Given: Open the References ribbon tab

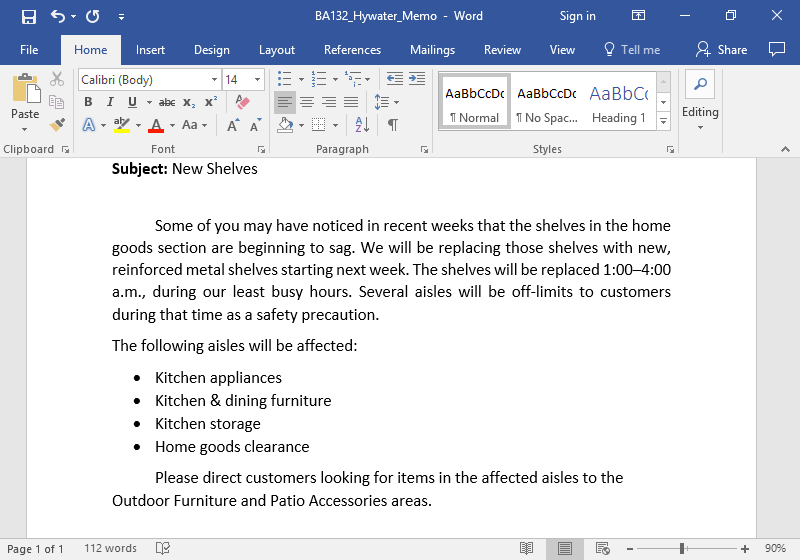Looking at the screenshot, I should point(352,50).
